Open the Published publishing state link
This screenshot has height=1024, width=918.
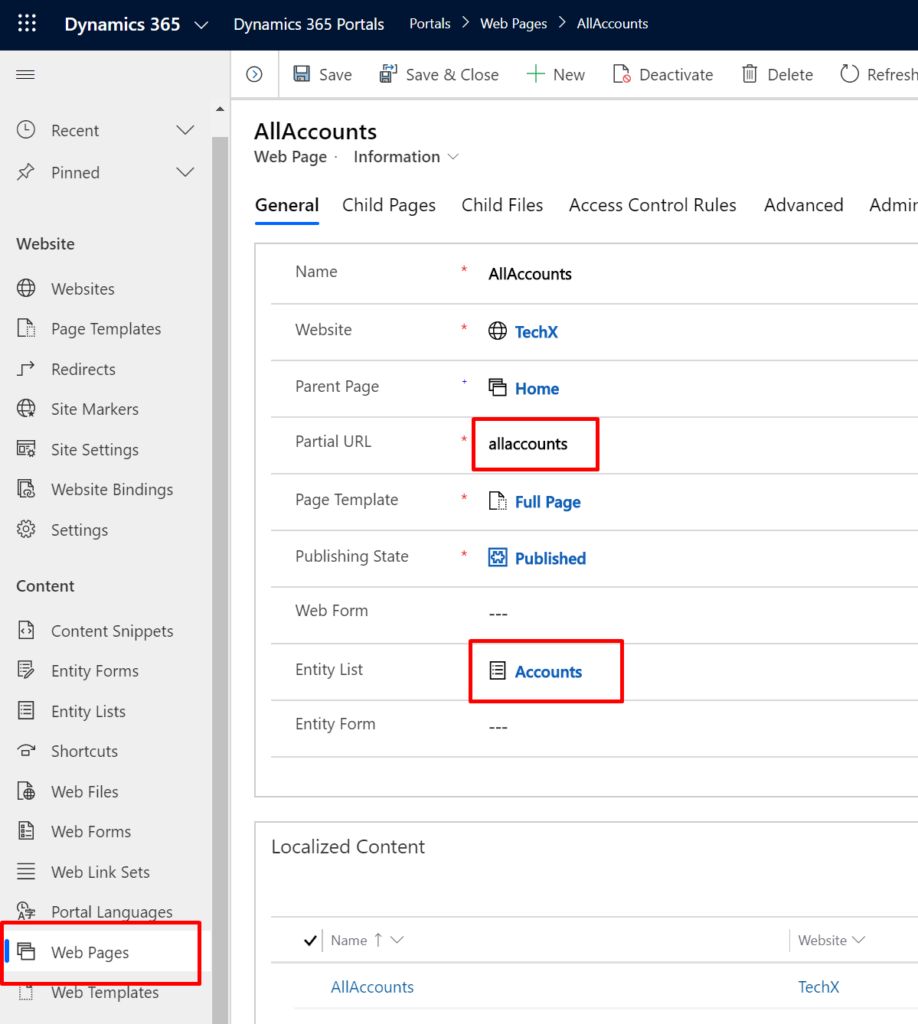pos(550,558)
